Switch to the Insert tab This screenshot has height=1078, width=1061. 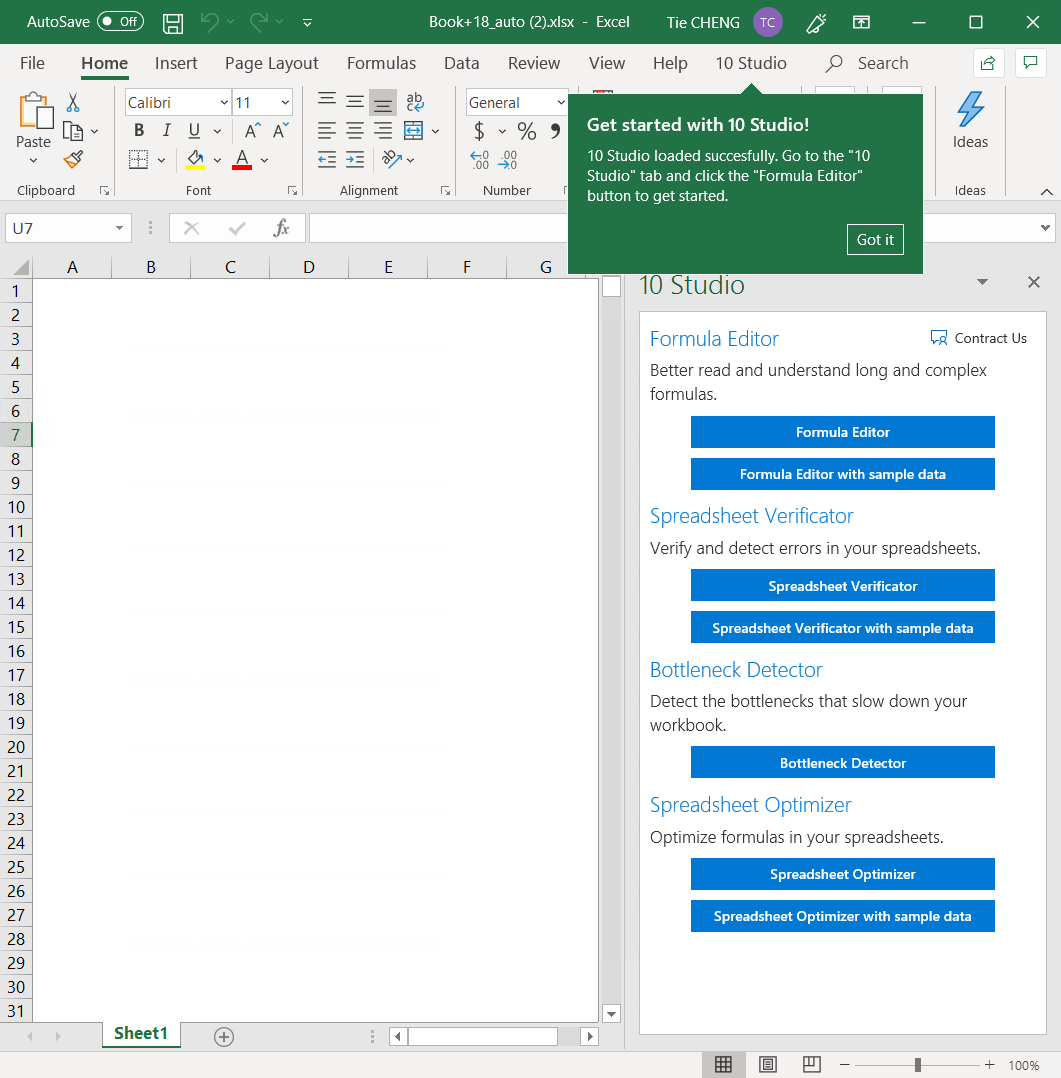tap(176, 63)
